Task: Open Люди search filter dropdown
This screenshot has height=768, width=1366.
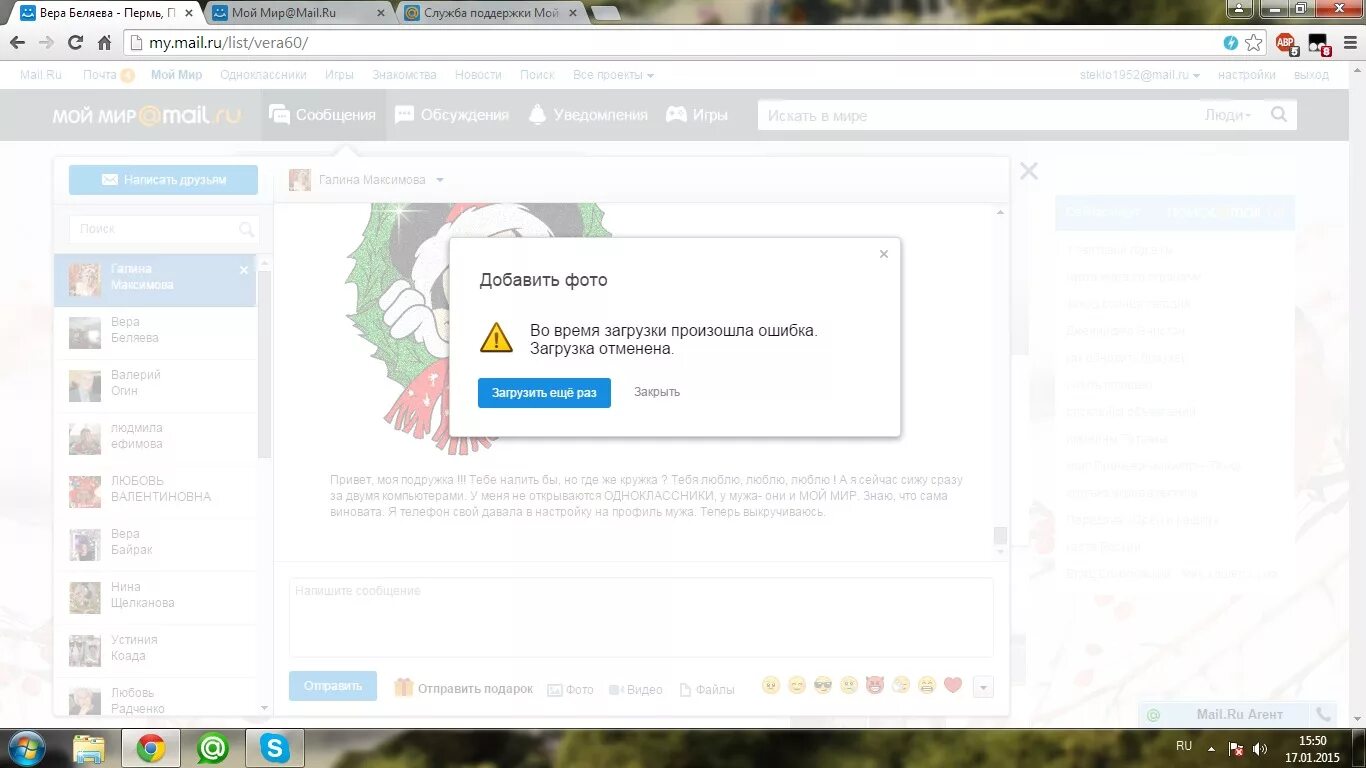Action: point(1228,115)
